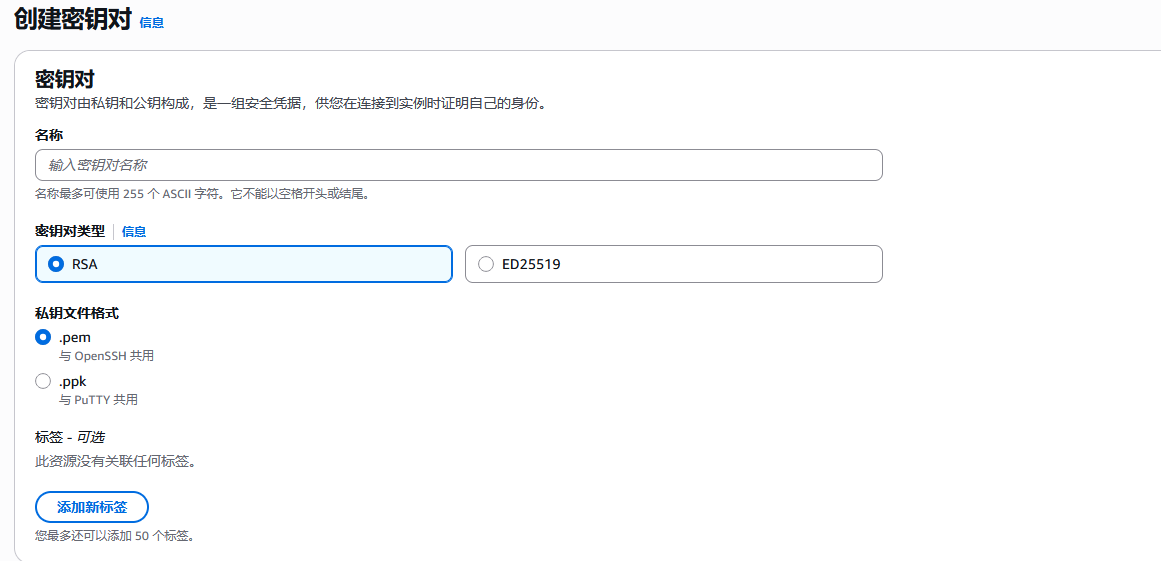Click the 密钥对 section heading
This screenshot has width=1161, height=561.
(64, 80)
